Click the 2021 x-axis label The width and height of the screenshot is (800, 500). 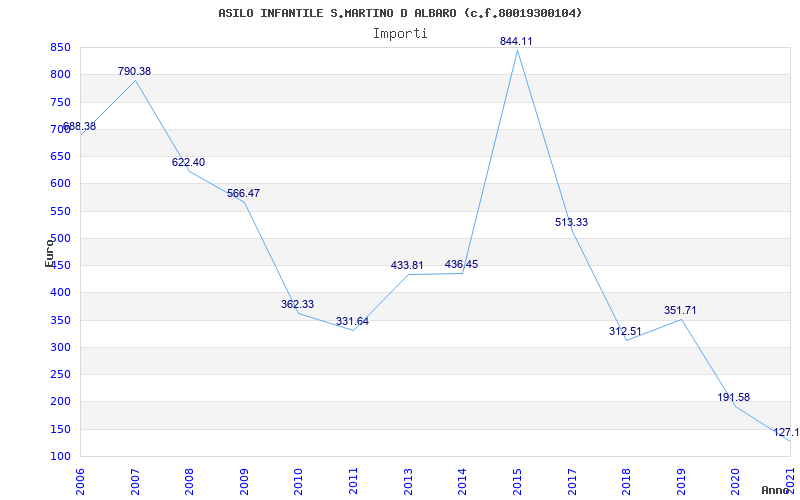790,481
